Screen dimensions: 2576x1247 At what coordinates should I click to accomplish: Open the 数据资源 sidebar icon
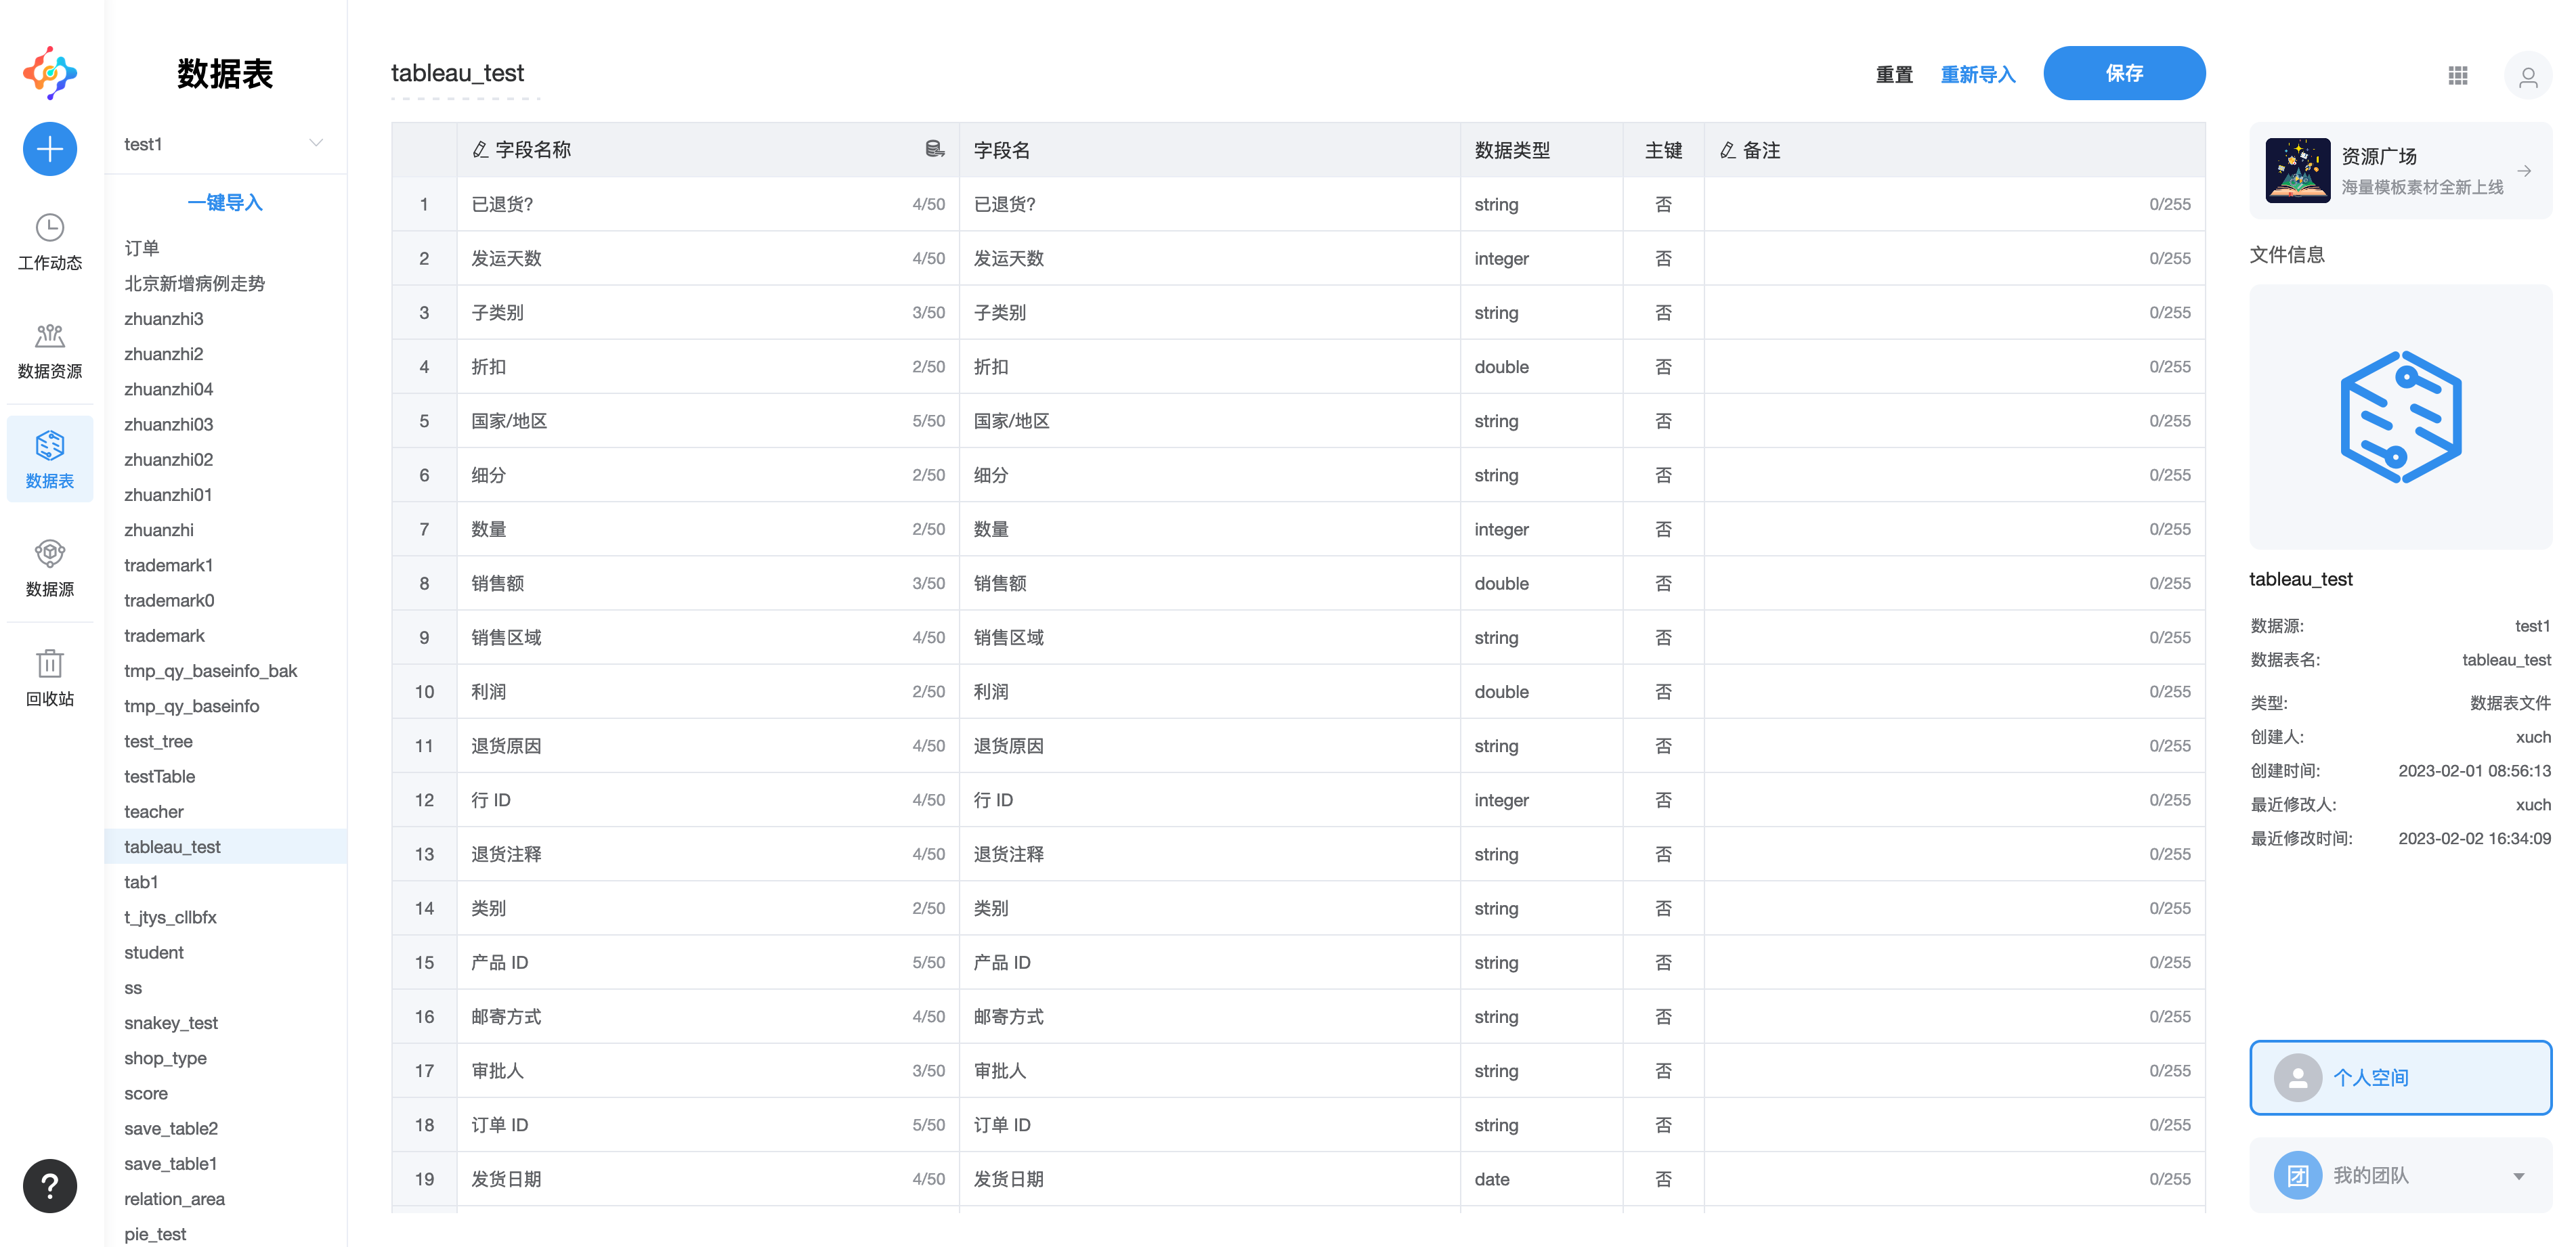[x=50, y=336]
